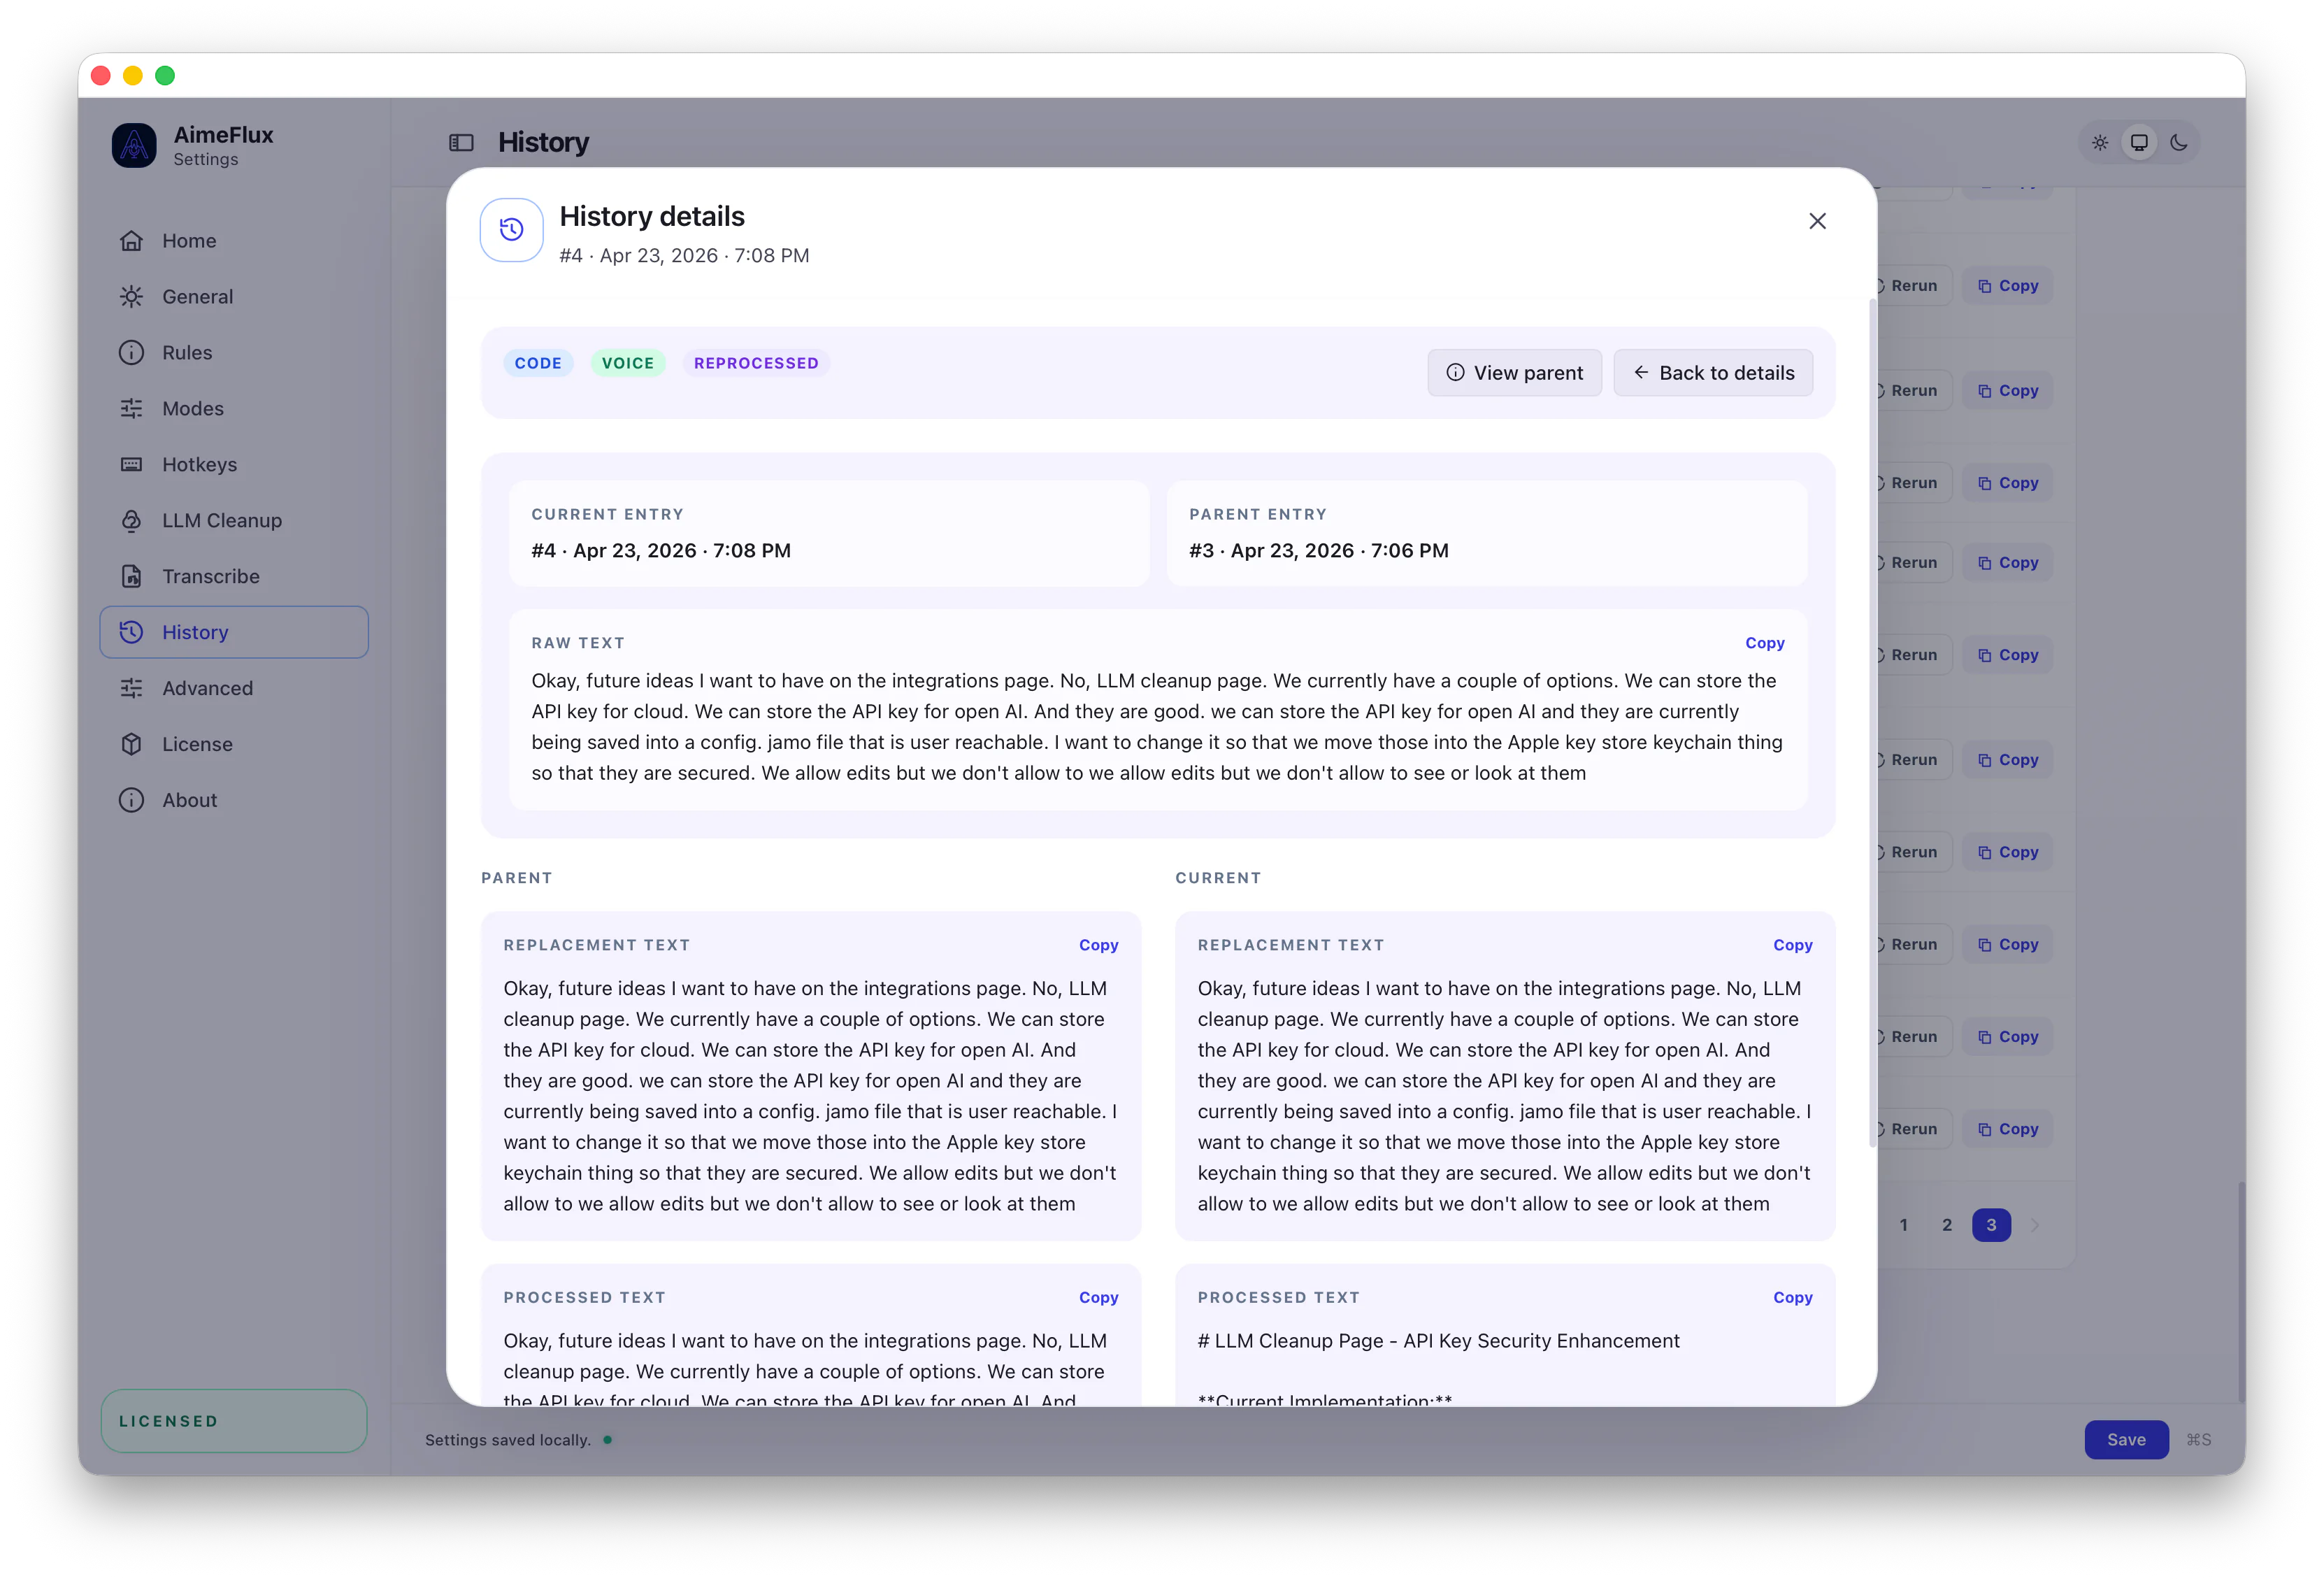
Task: Copy the Parent processed text
Action: (x=1098, y=1297)
